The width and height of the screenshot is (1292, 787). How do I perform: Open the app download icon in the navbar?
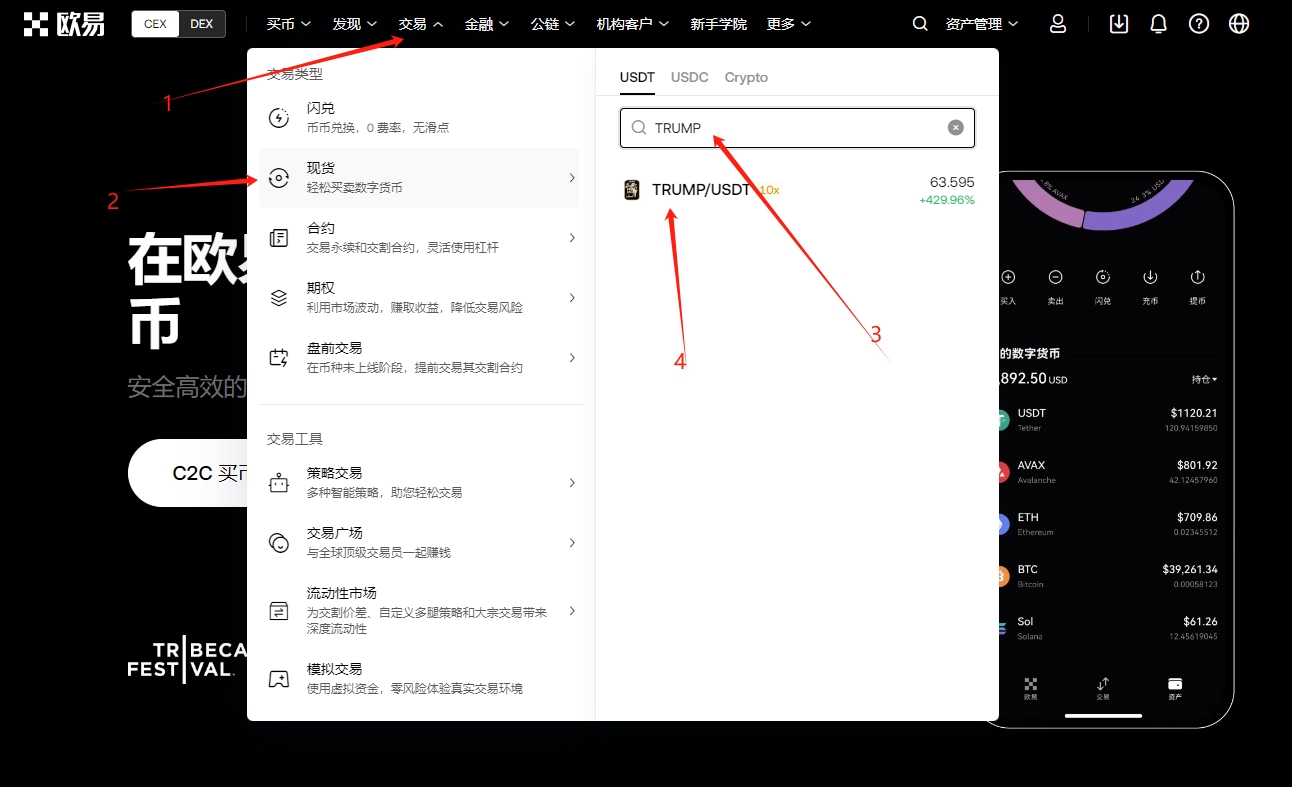click(1118, 23)
